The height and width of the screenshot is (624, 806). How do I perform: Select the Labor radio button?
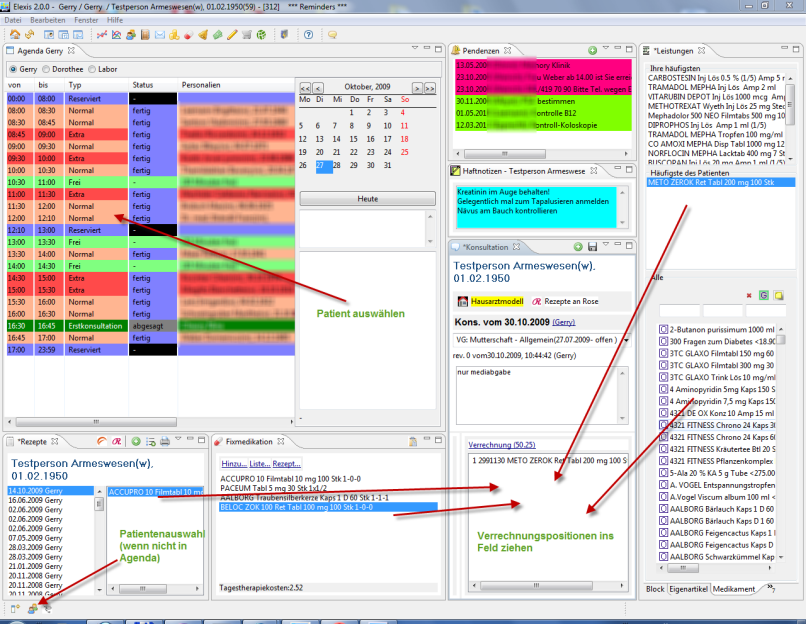(x=92, y=69)
